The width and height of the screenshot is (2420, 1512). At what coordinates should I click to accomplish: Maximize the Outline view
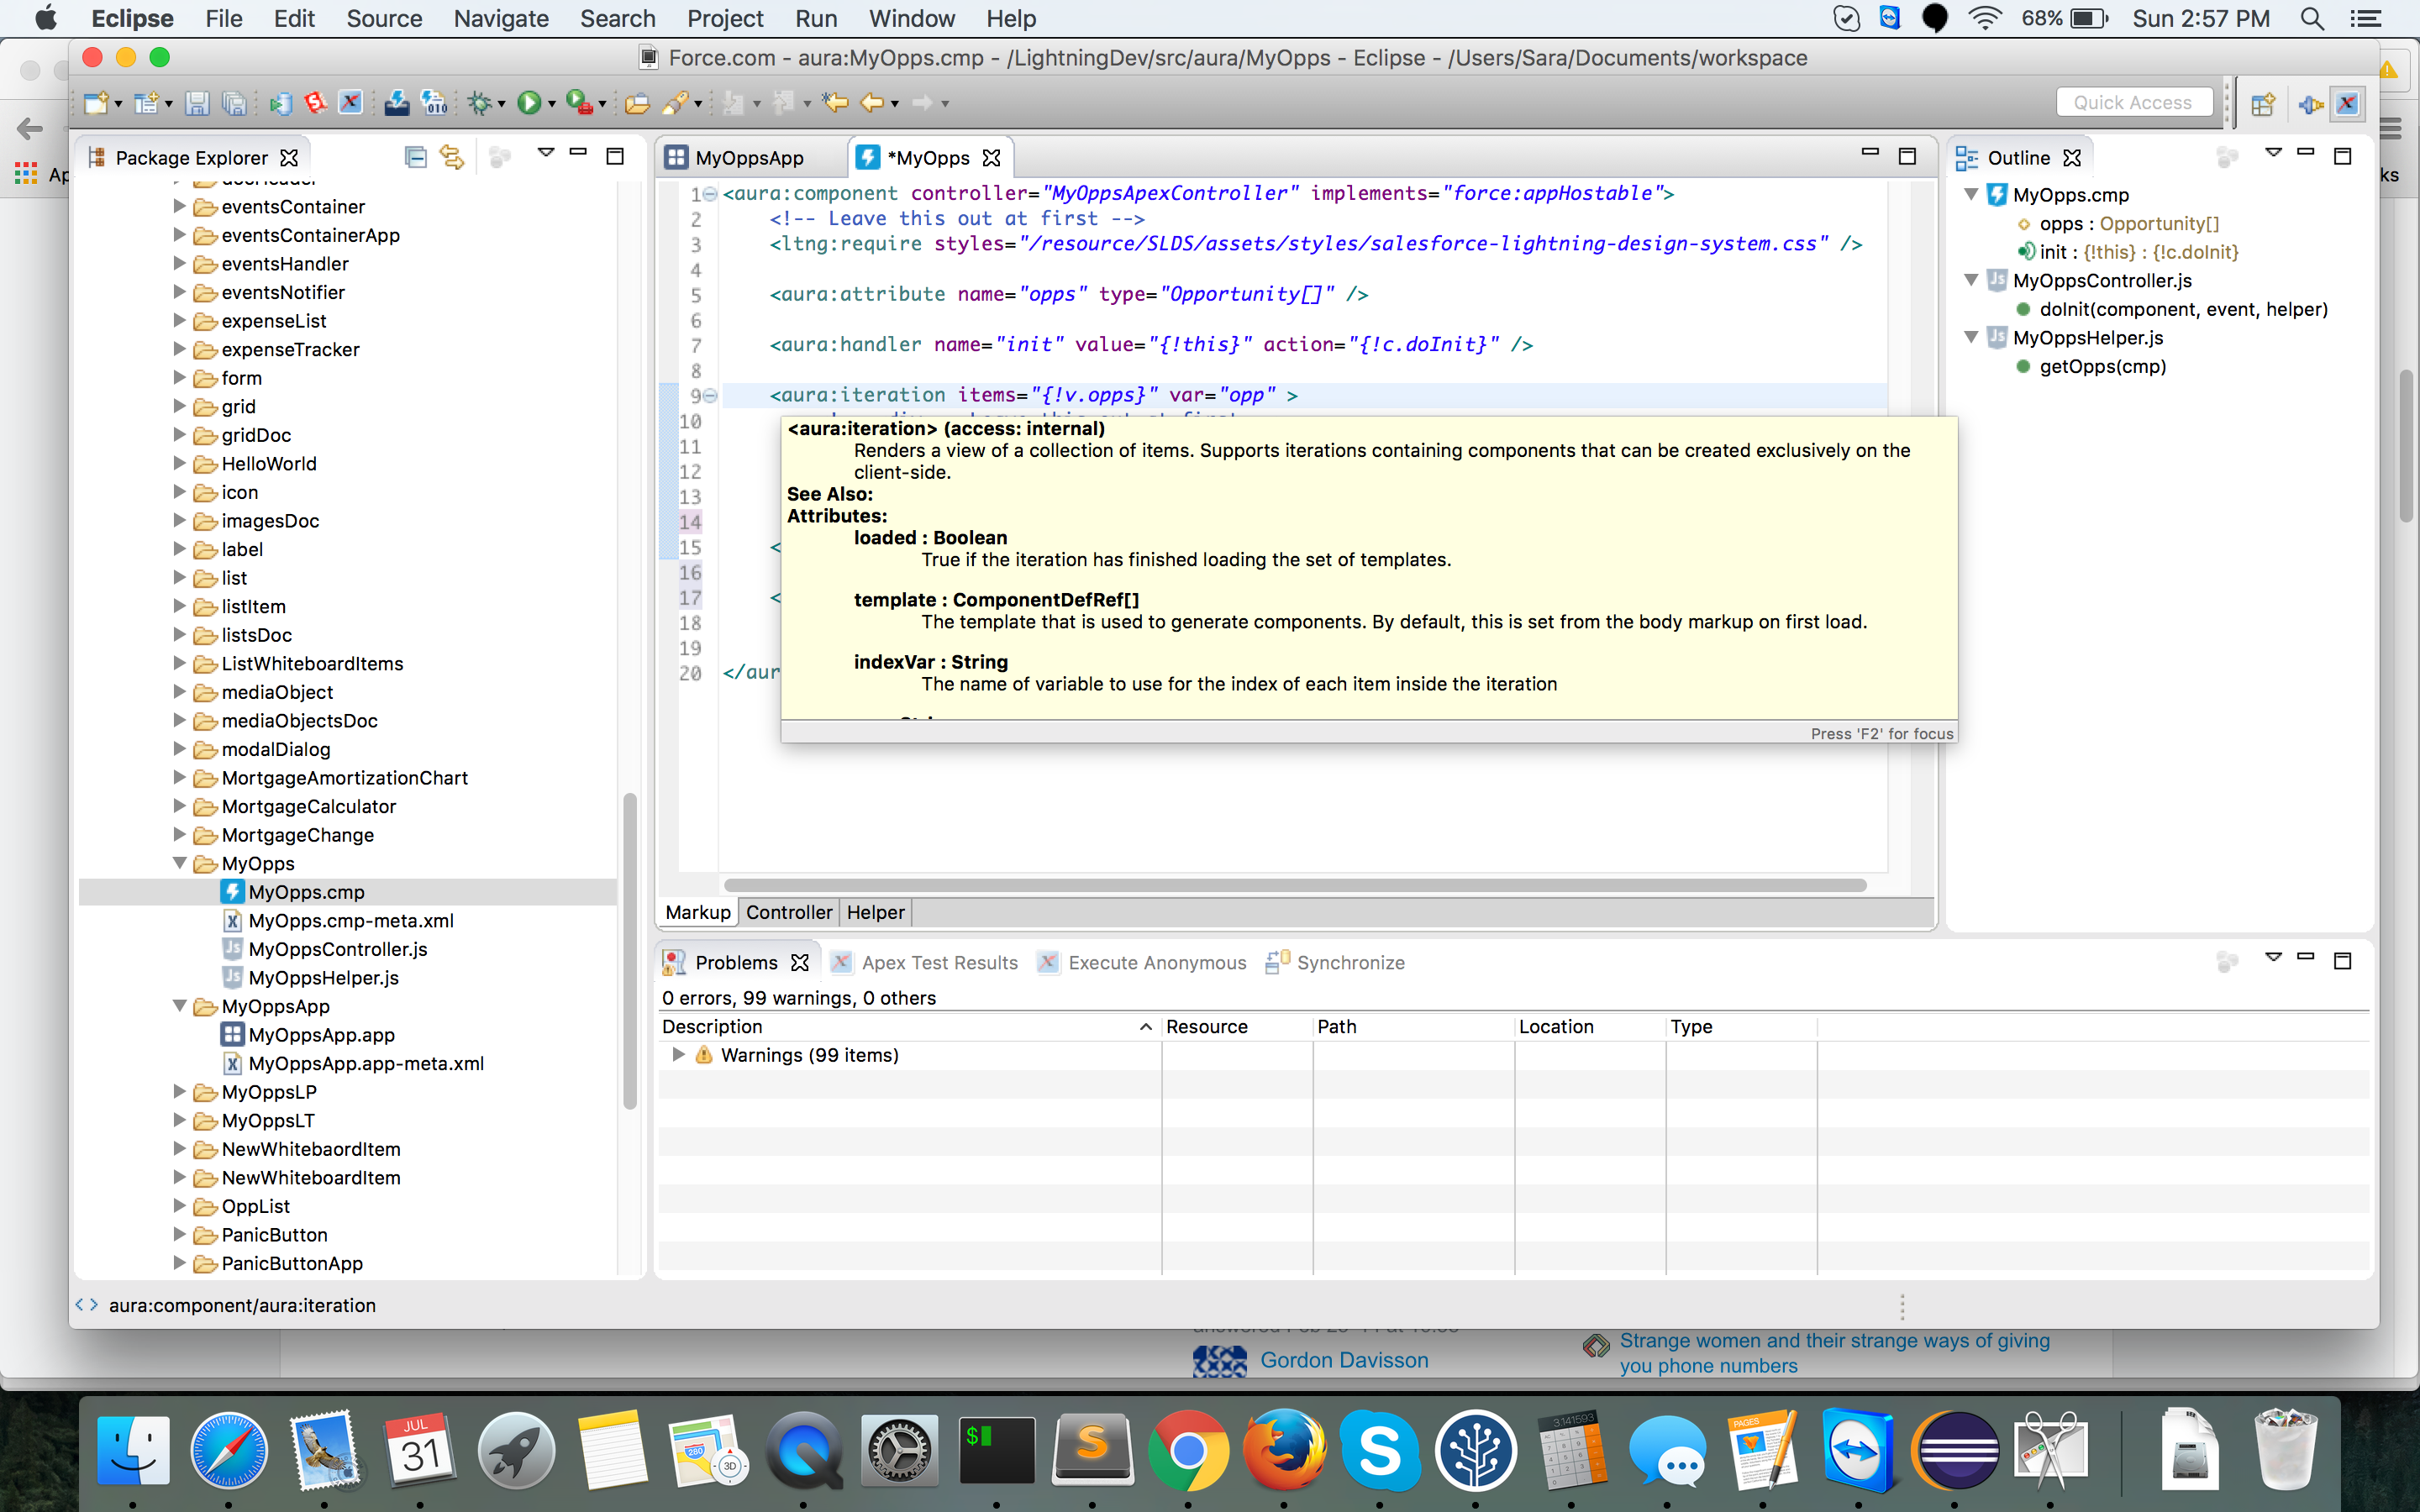point(2344,156)
